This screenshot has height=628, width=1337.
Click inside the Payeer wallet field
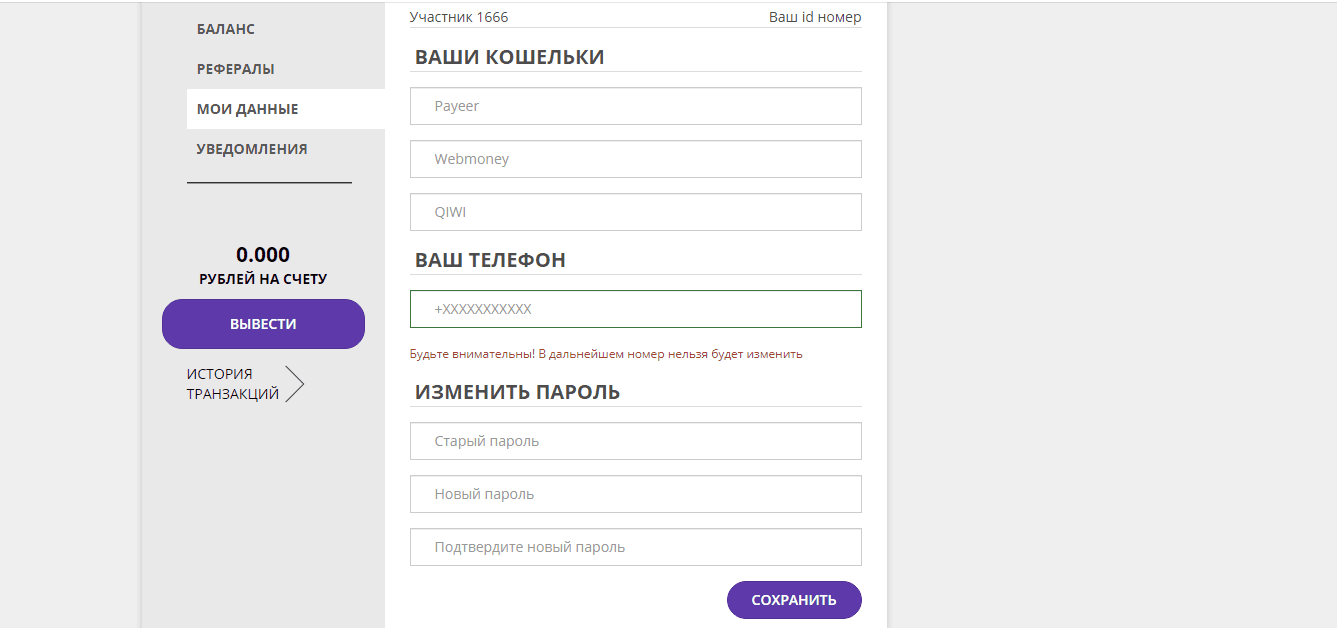pos(636,106)
